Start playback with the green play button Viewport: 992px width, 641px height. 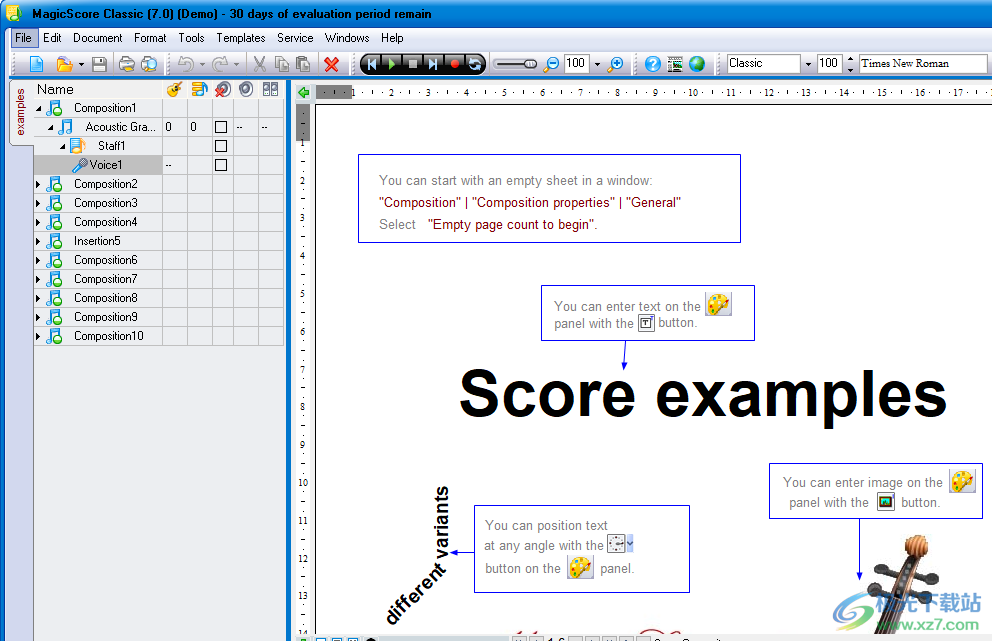point(392,64)
